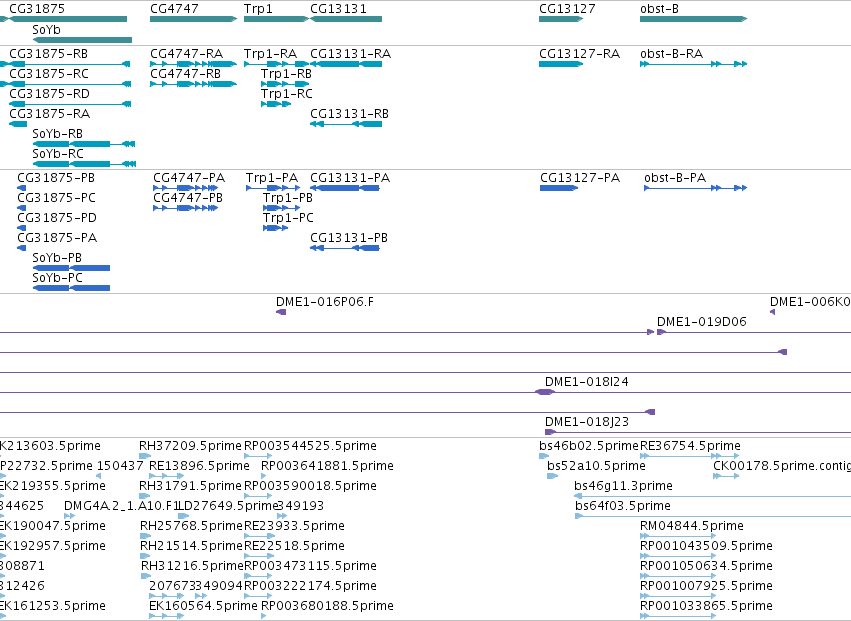
Task: Select EST RH37209.5prime
Action: [145, 456]
